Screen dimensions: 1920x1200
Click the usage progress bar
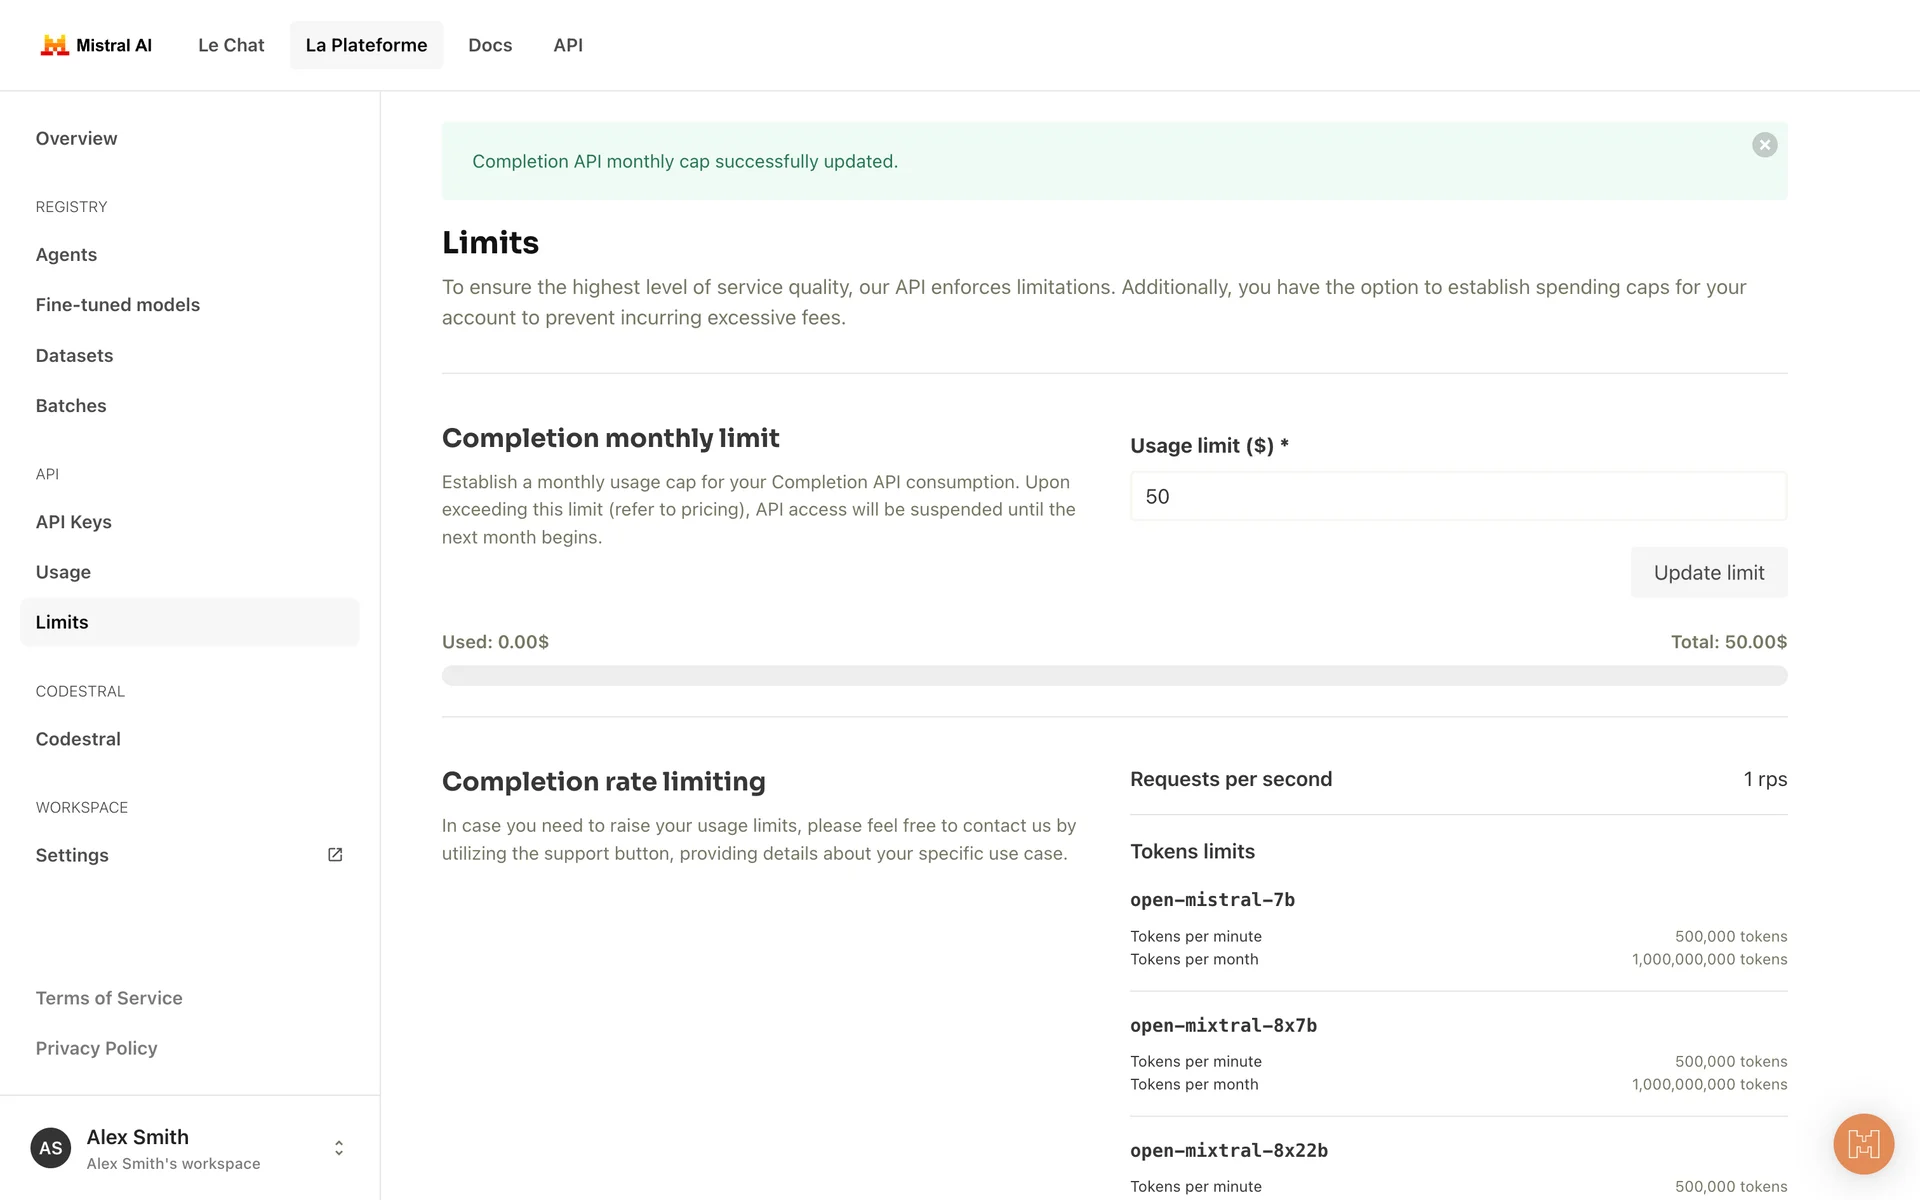point(1114,676)
